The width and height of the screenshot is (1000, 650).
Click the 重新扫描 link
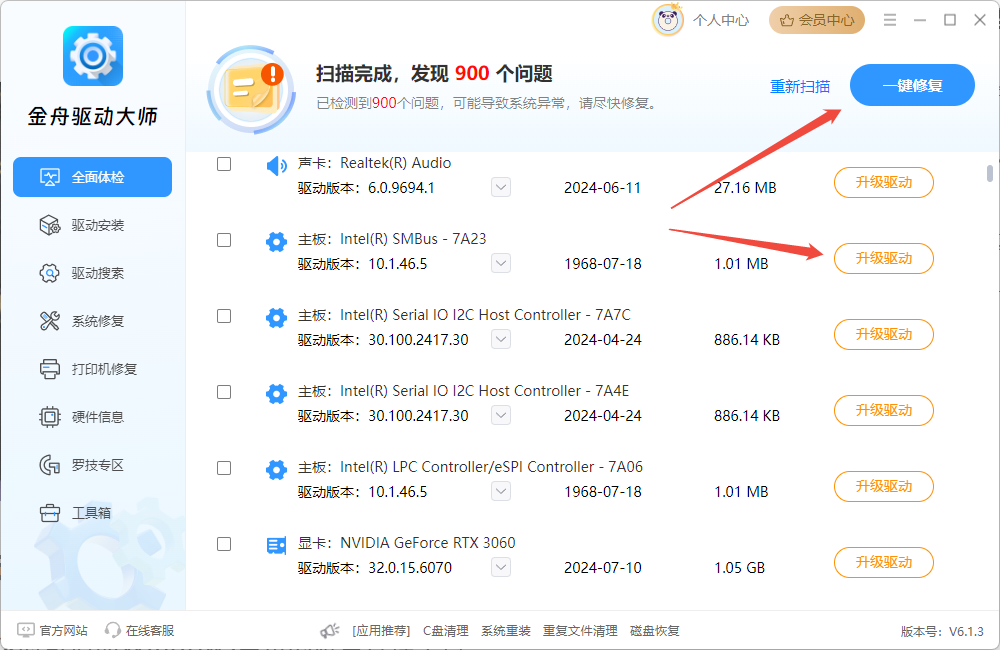click(x=800, y=86)
